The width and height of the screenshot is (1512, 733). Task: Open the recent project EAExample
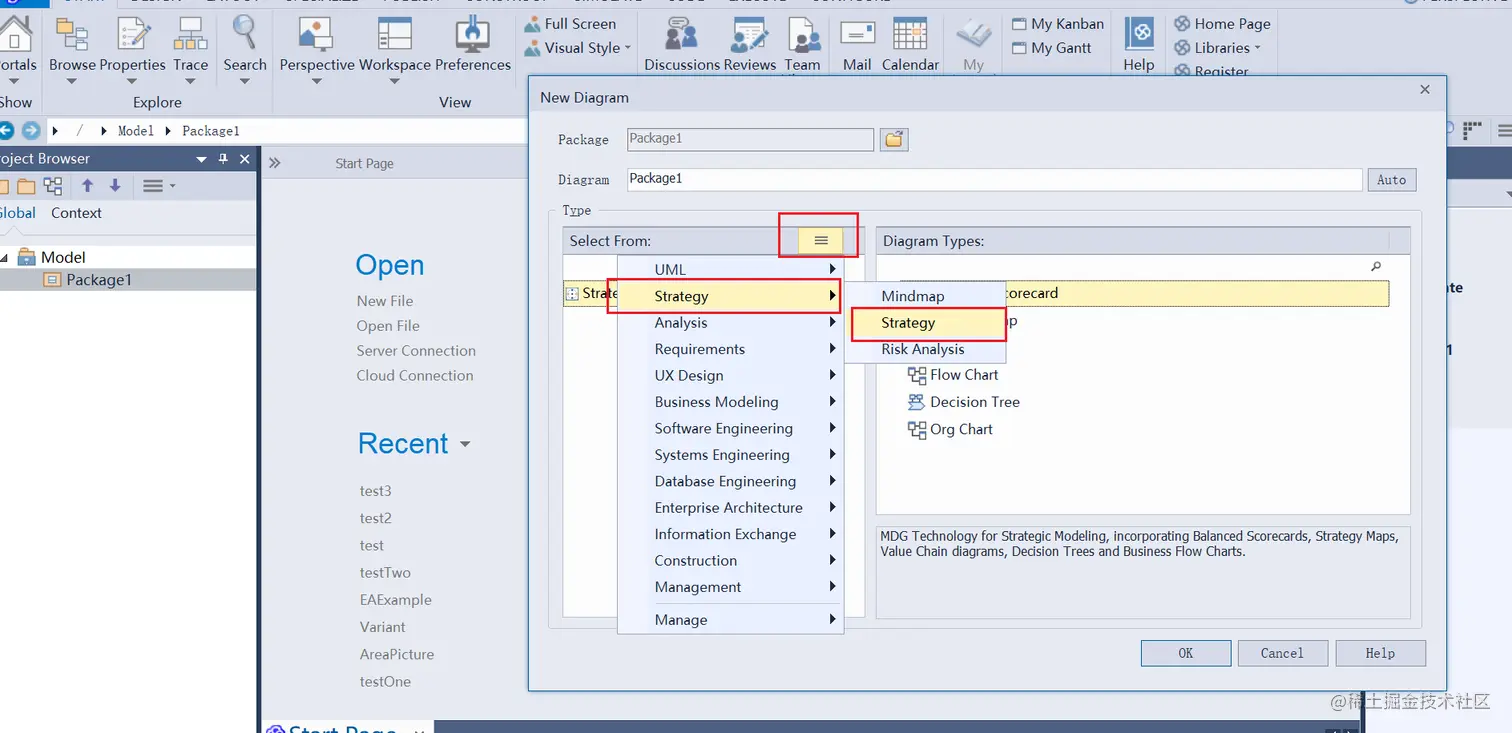click(396, 600)
